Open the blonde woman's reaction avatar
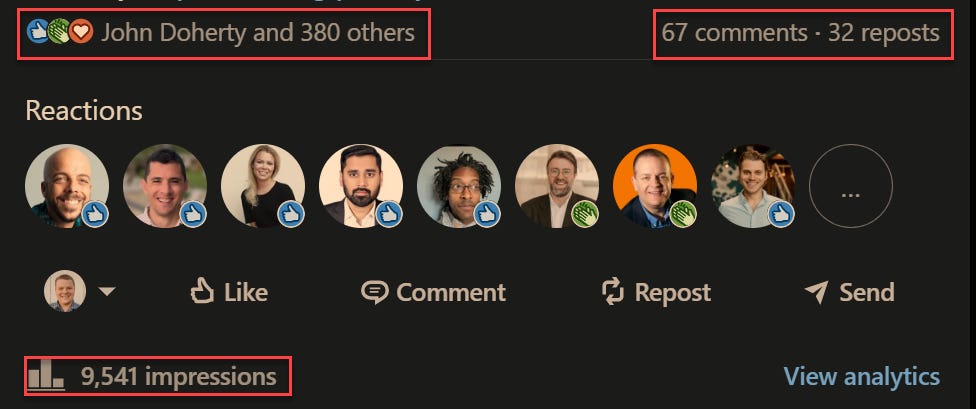This screenshot has width=976, height=409. pos(263,186)
